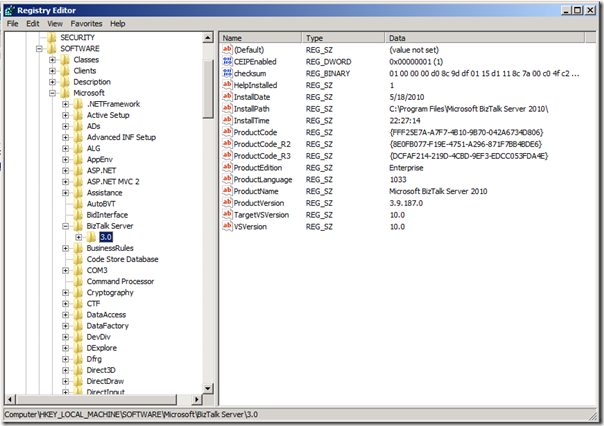Click the ProductVersion value icon
The height and width of the screenshot is (426, 604).
tap(227, 203)
